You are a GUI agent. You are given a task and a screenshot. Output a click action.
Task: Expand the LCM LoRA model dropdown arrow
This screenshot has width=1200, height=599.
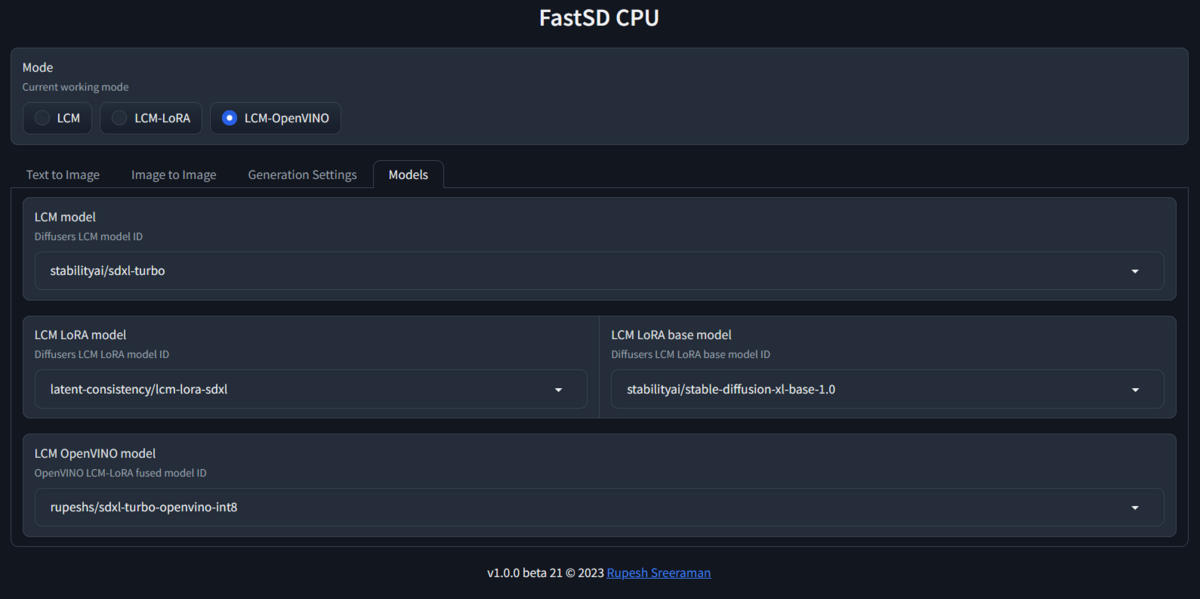[x=558, y=389]
